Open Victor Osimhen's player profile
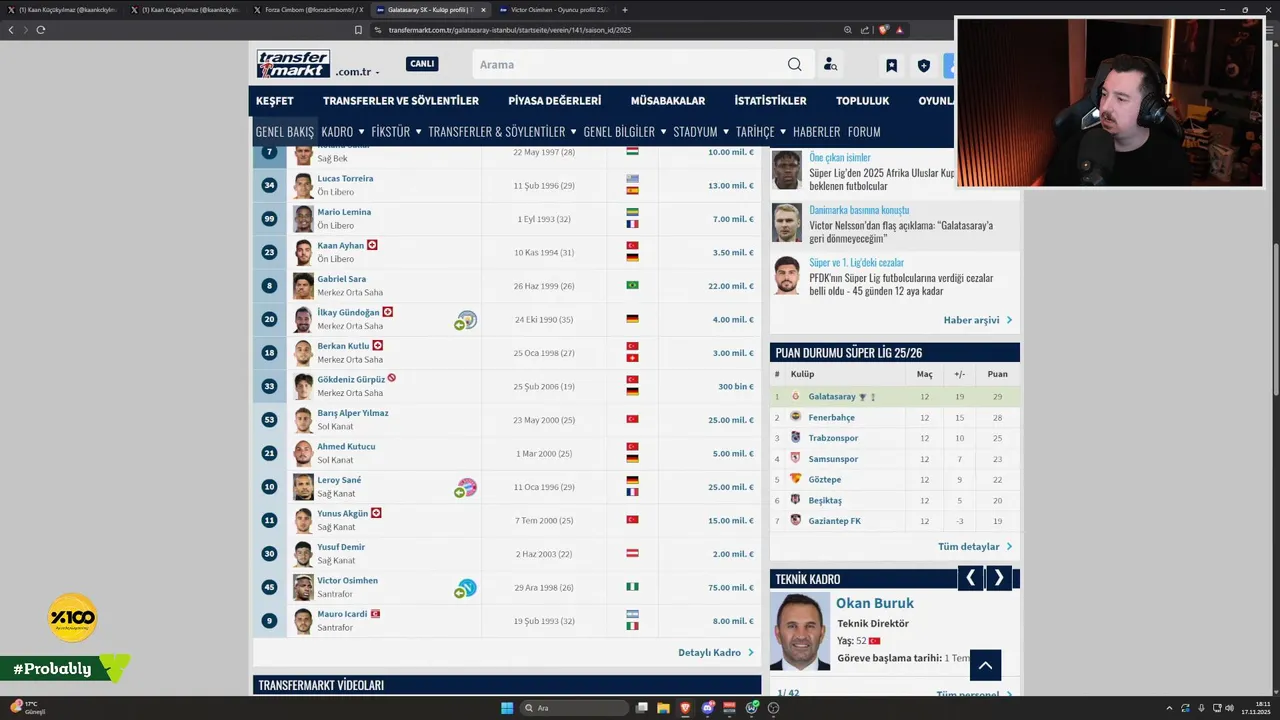This screenshot has height=720, width=1280. (347, 580)
